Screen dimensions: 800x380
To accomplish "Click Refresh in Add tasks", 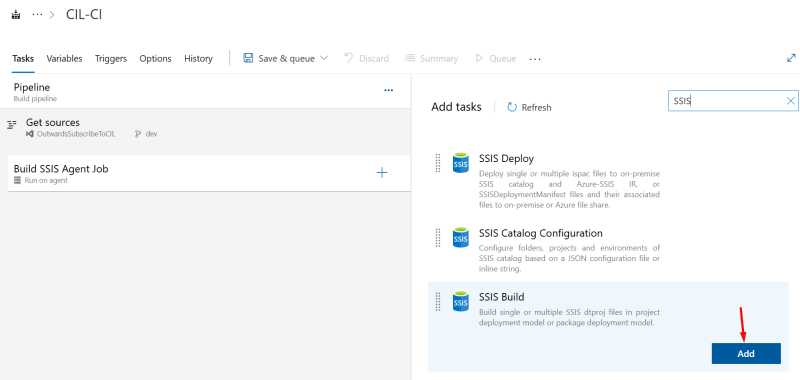I will (529, 108).
